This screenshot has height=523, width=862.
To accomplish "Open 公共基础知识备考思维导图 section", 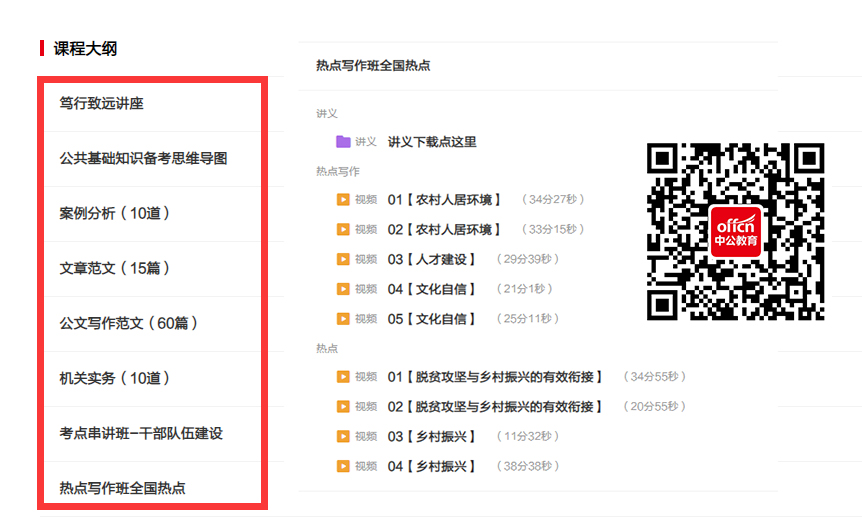I will (x=143, y=159).
